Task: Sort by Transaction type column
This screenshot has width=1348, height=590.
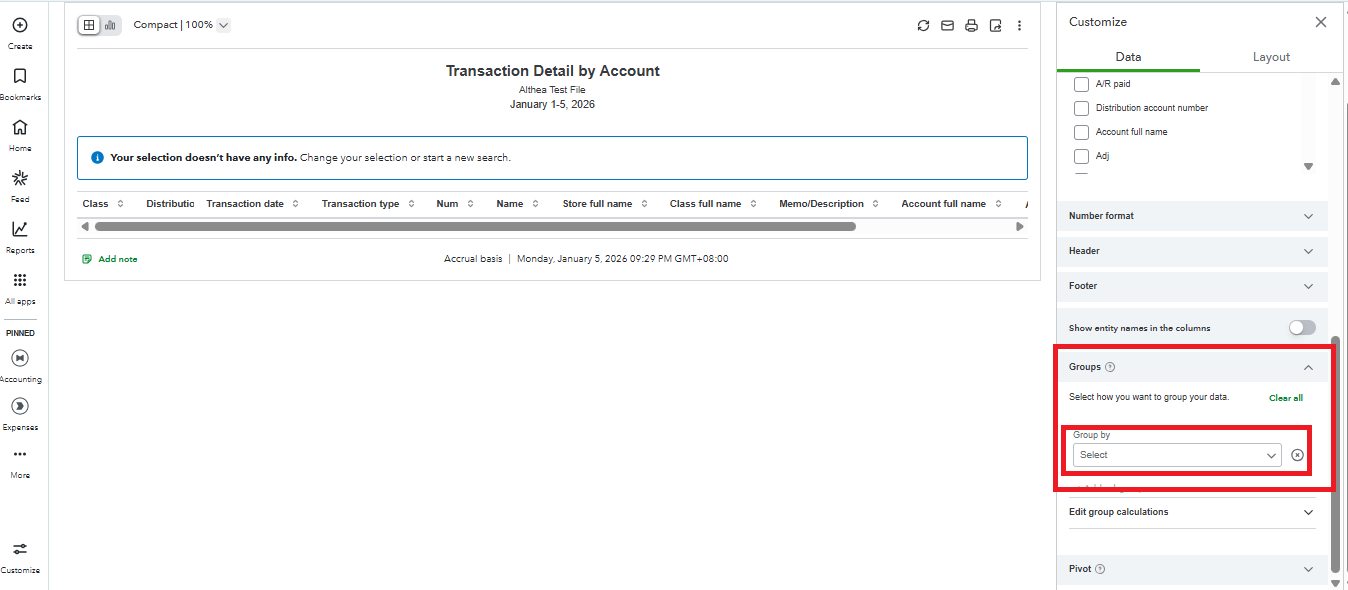Action: click(x=410, y=204)
